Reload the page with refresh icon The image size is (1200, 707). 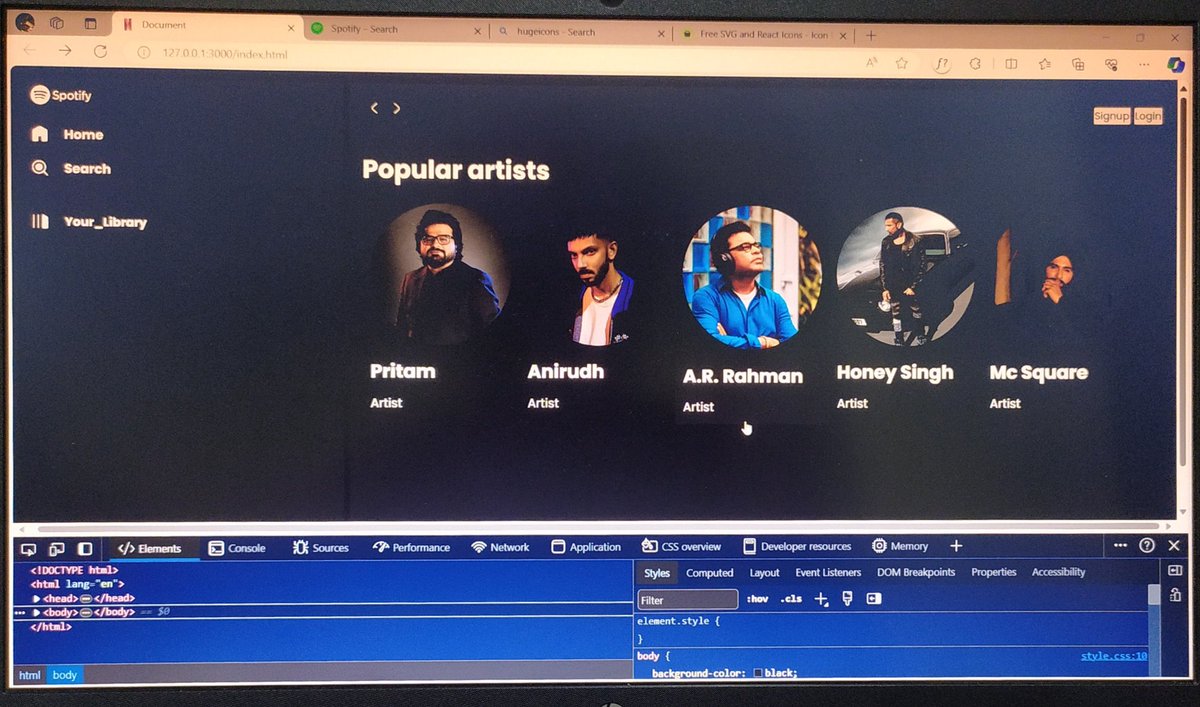click(100, 51)
